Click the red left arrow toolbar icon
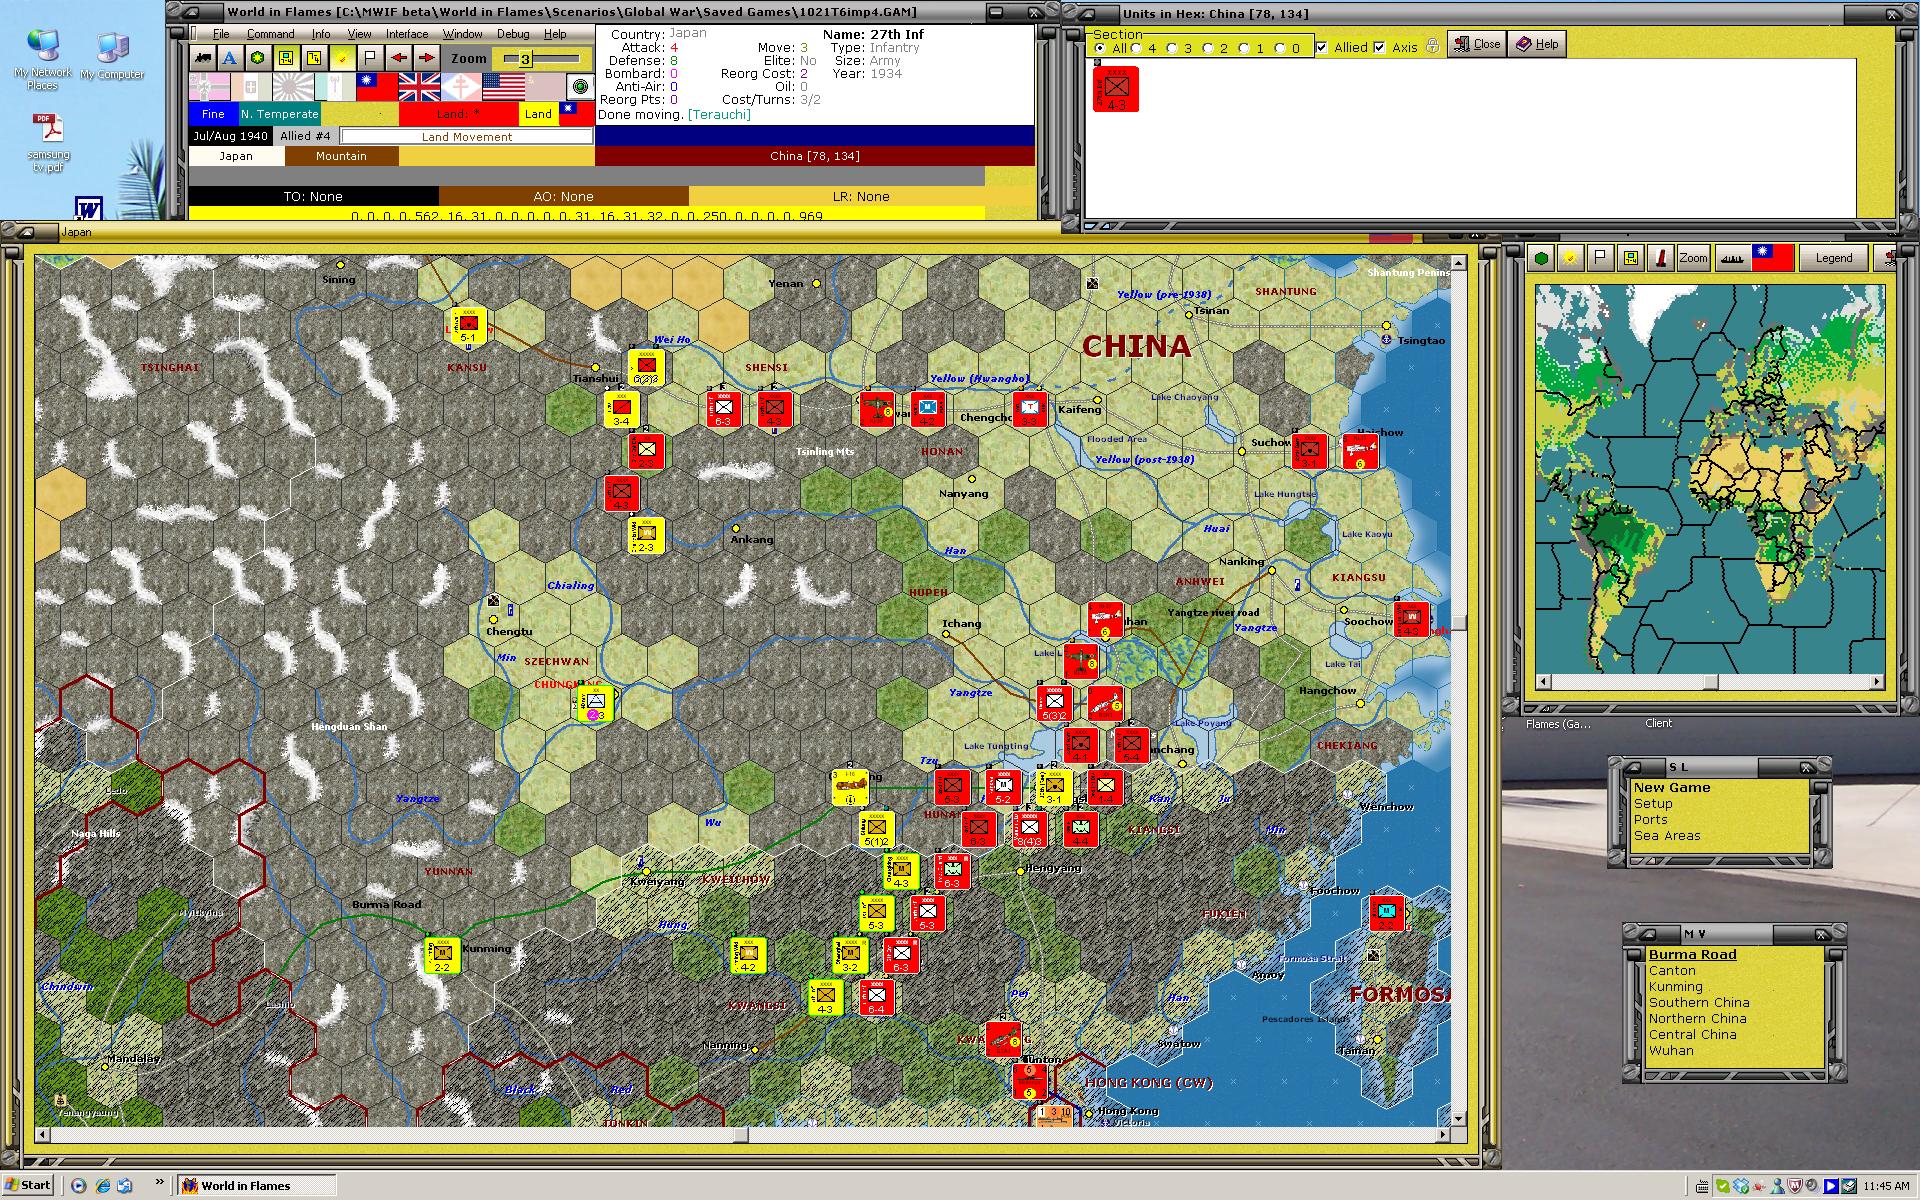1920x1200 pixels. pos(398,58)
